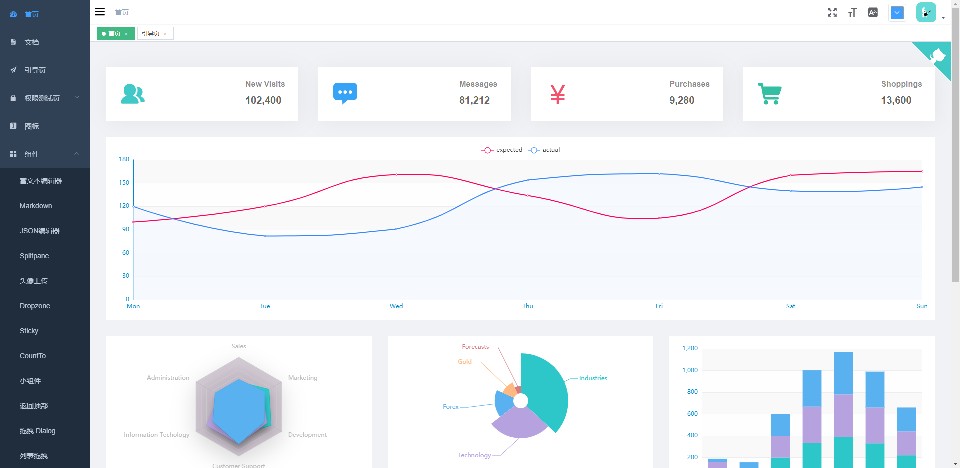Viewport: 960px width, 468px height.
Task: Toggle the actual series legend
Action: point(544,149)
